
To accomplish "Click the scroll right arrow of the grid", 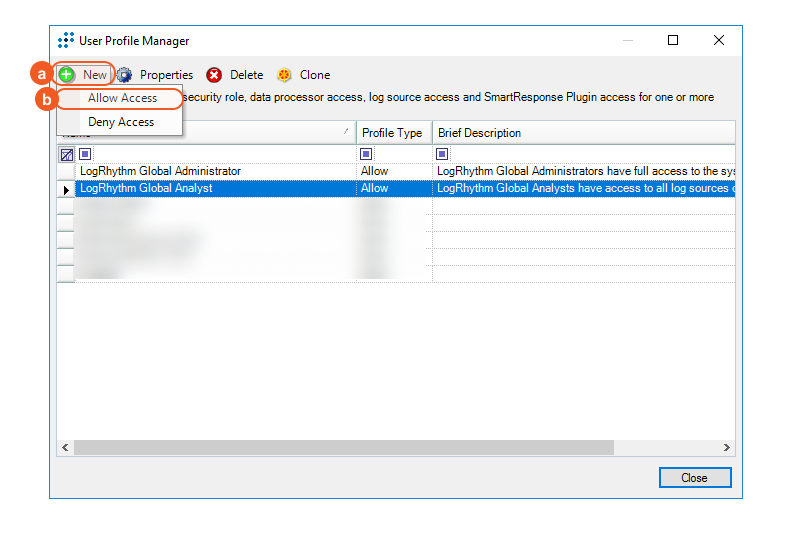I will coord(727,448).
